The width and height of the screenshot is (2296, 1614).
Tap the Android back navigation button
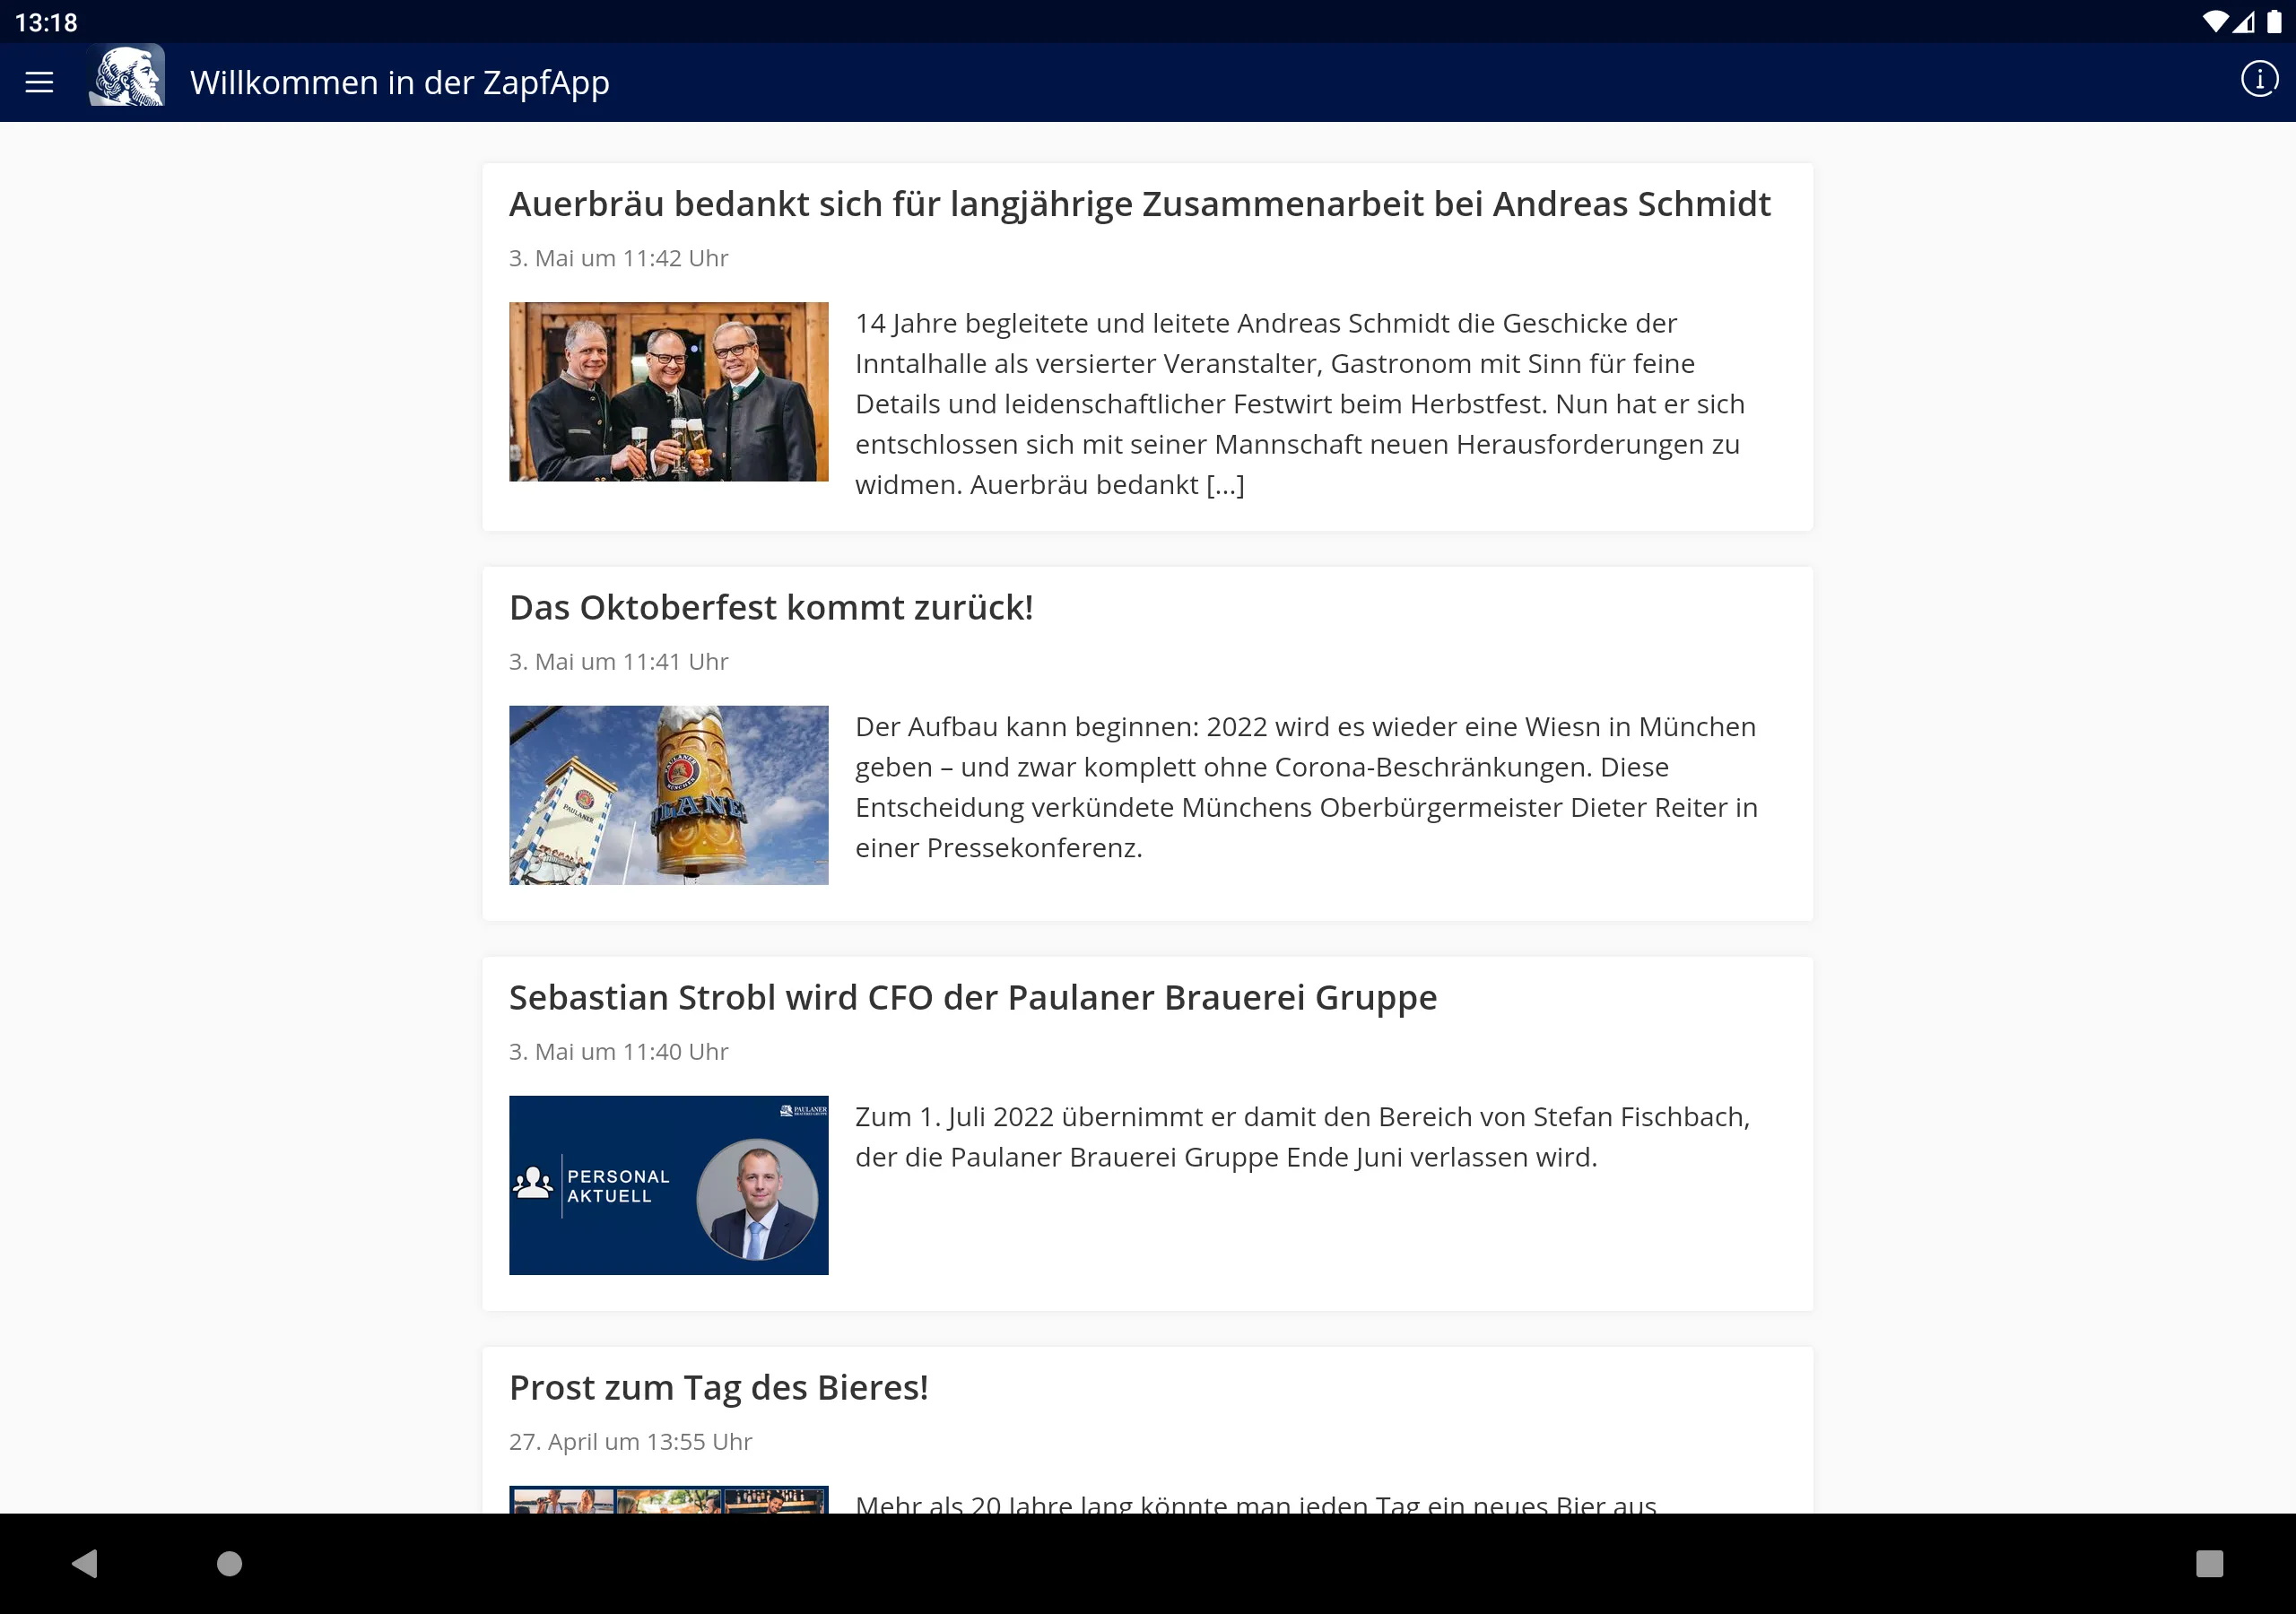[85, 1563]
